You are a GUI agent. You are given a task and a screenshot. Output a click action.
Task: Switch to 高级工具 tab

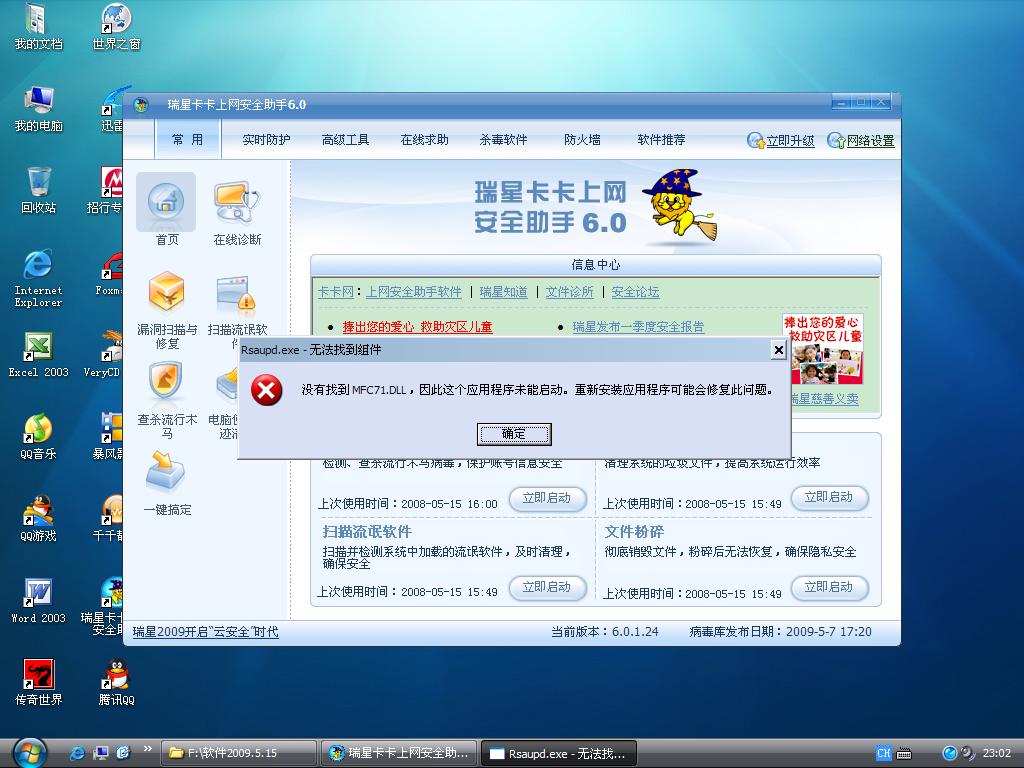(345, 140)
